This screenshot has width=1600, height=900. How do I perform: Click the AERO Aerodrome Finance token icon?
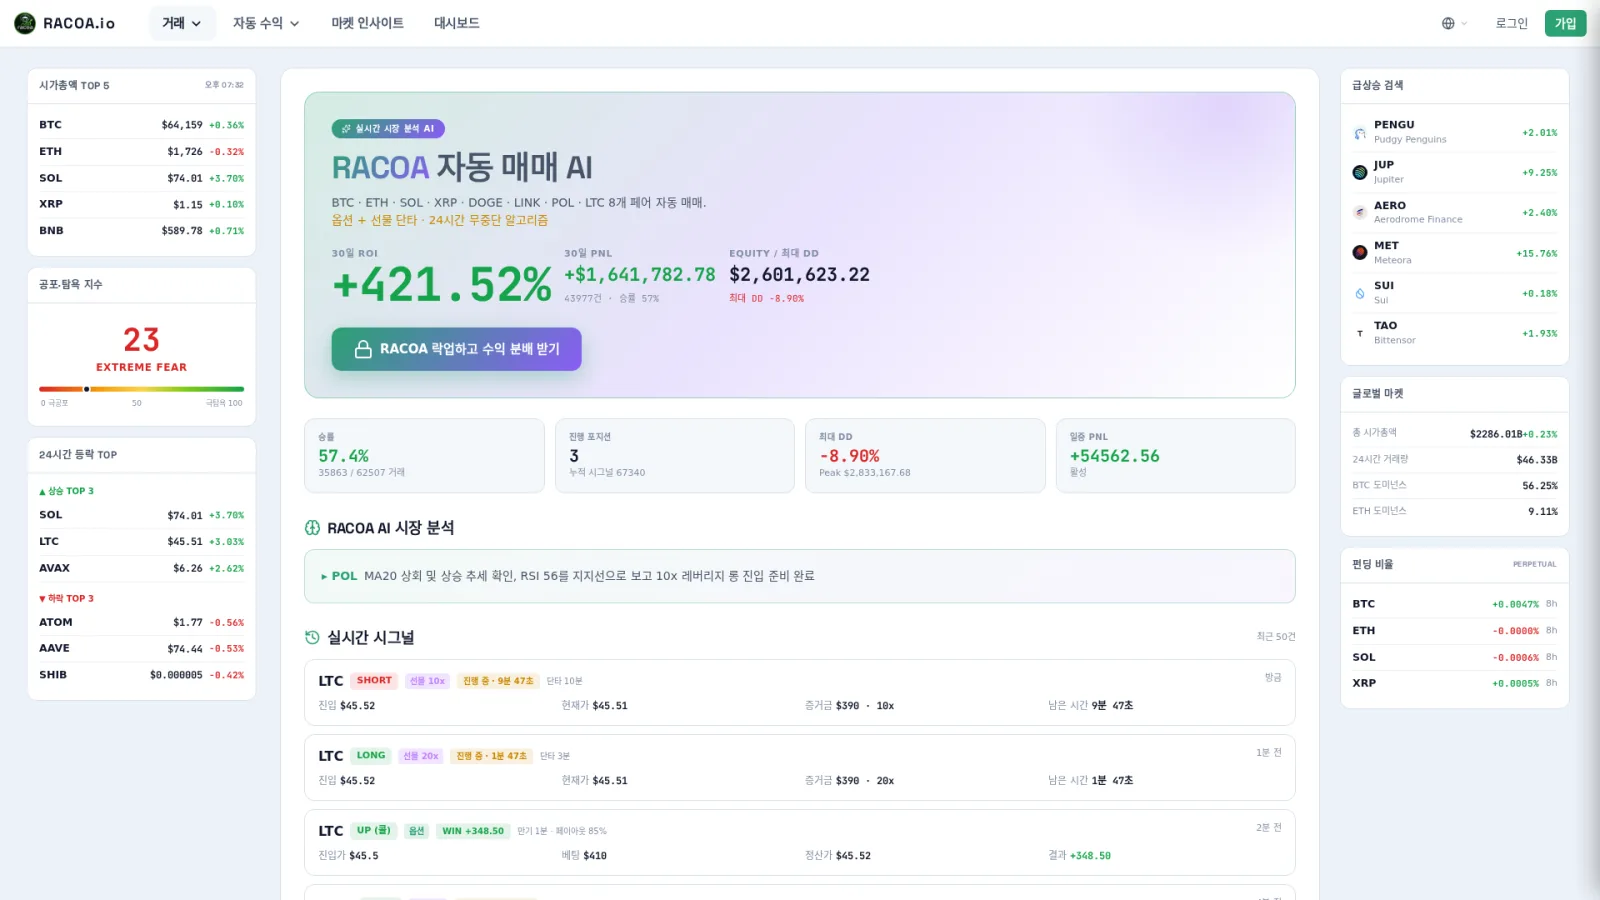[x=1360, y=213]
